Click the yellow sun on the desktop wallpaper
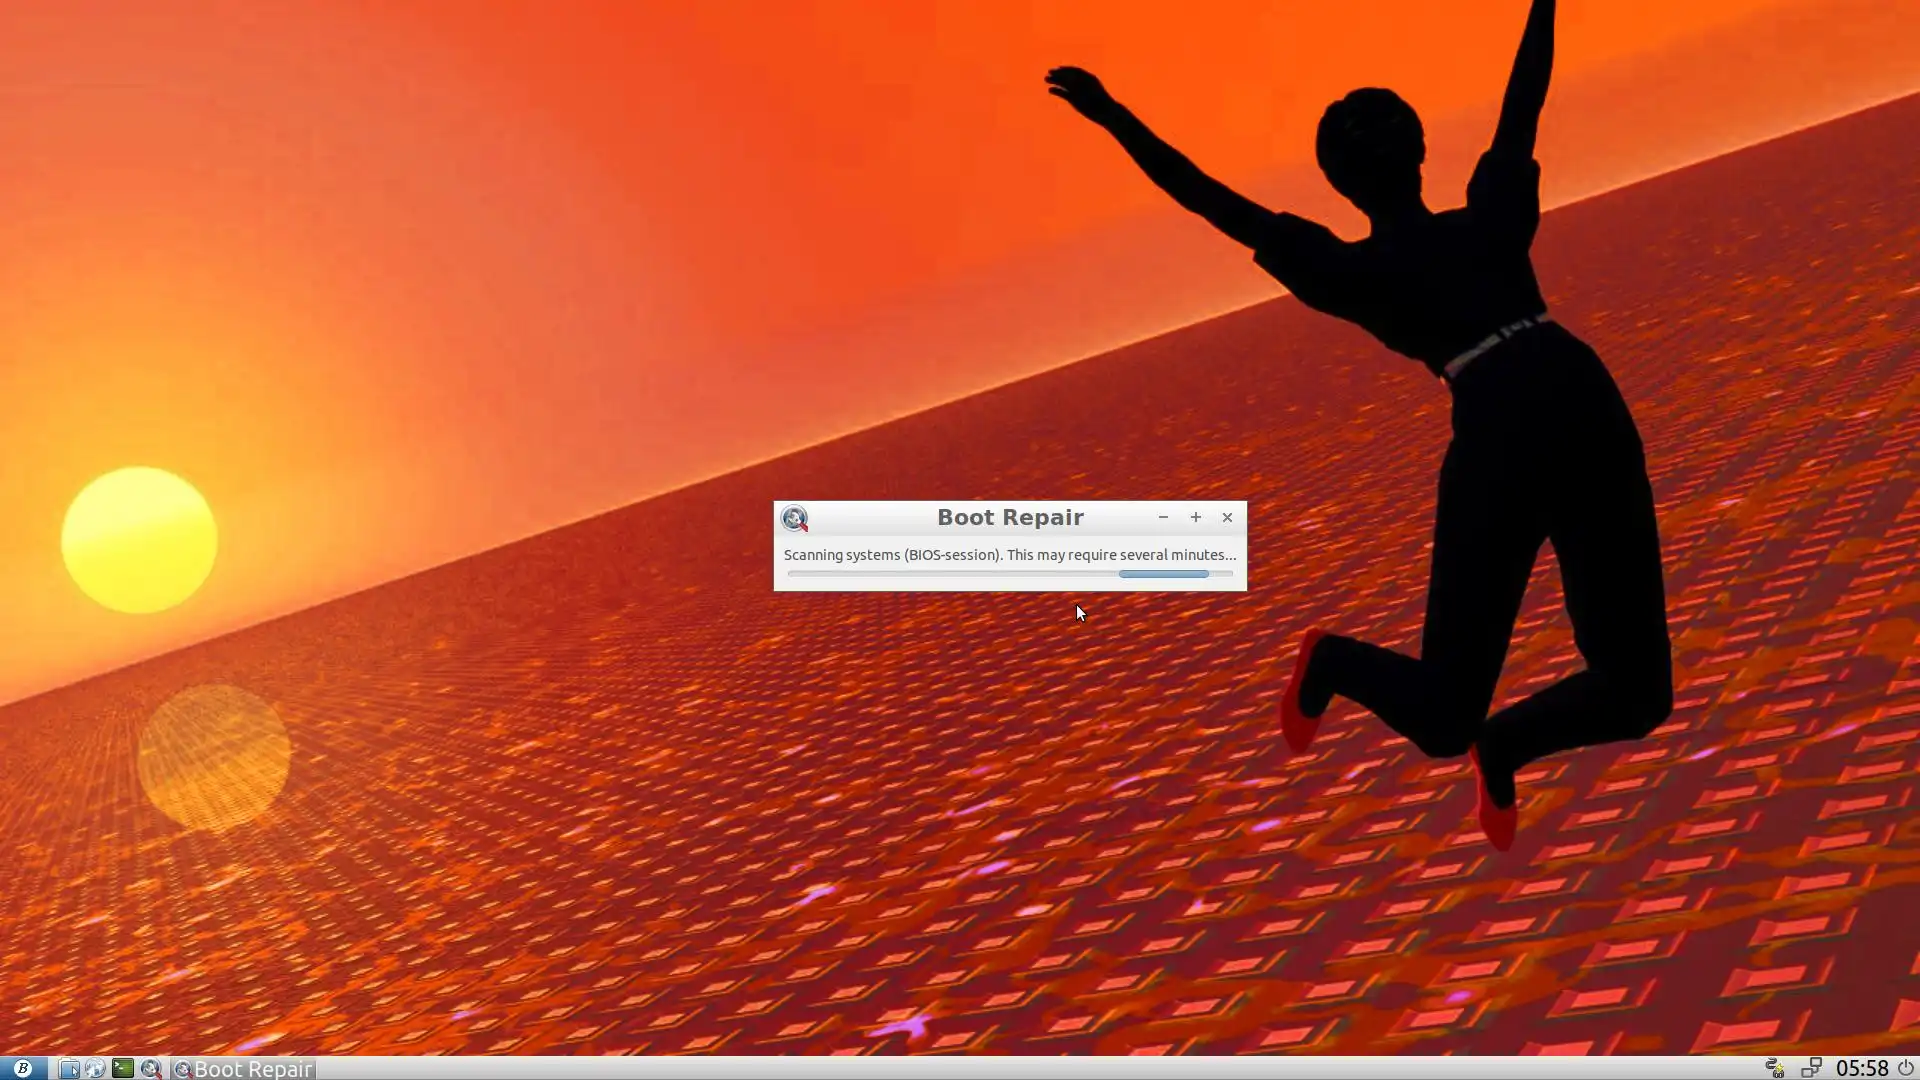1920x1080 pixels. point(139,540)
